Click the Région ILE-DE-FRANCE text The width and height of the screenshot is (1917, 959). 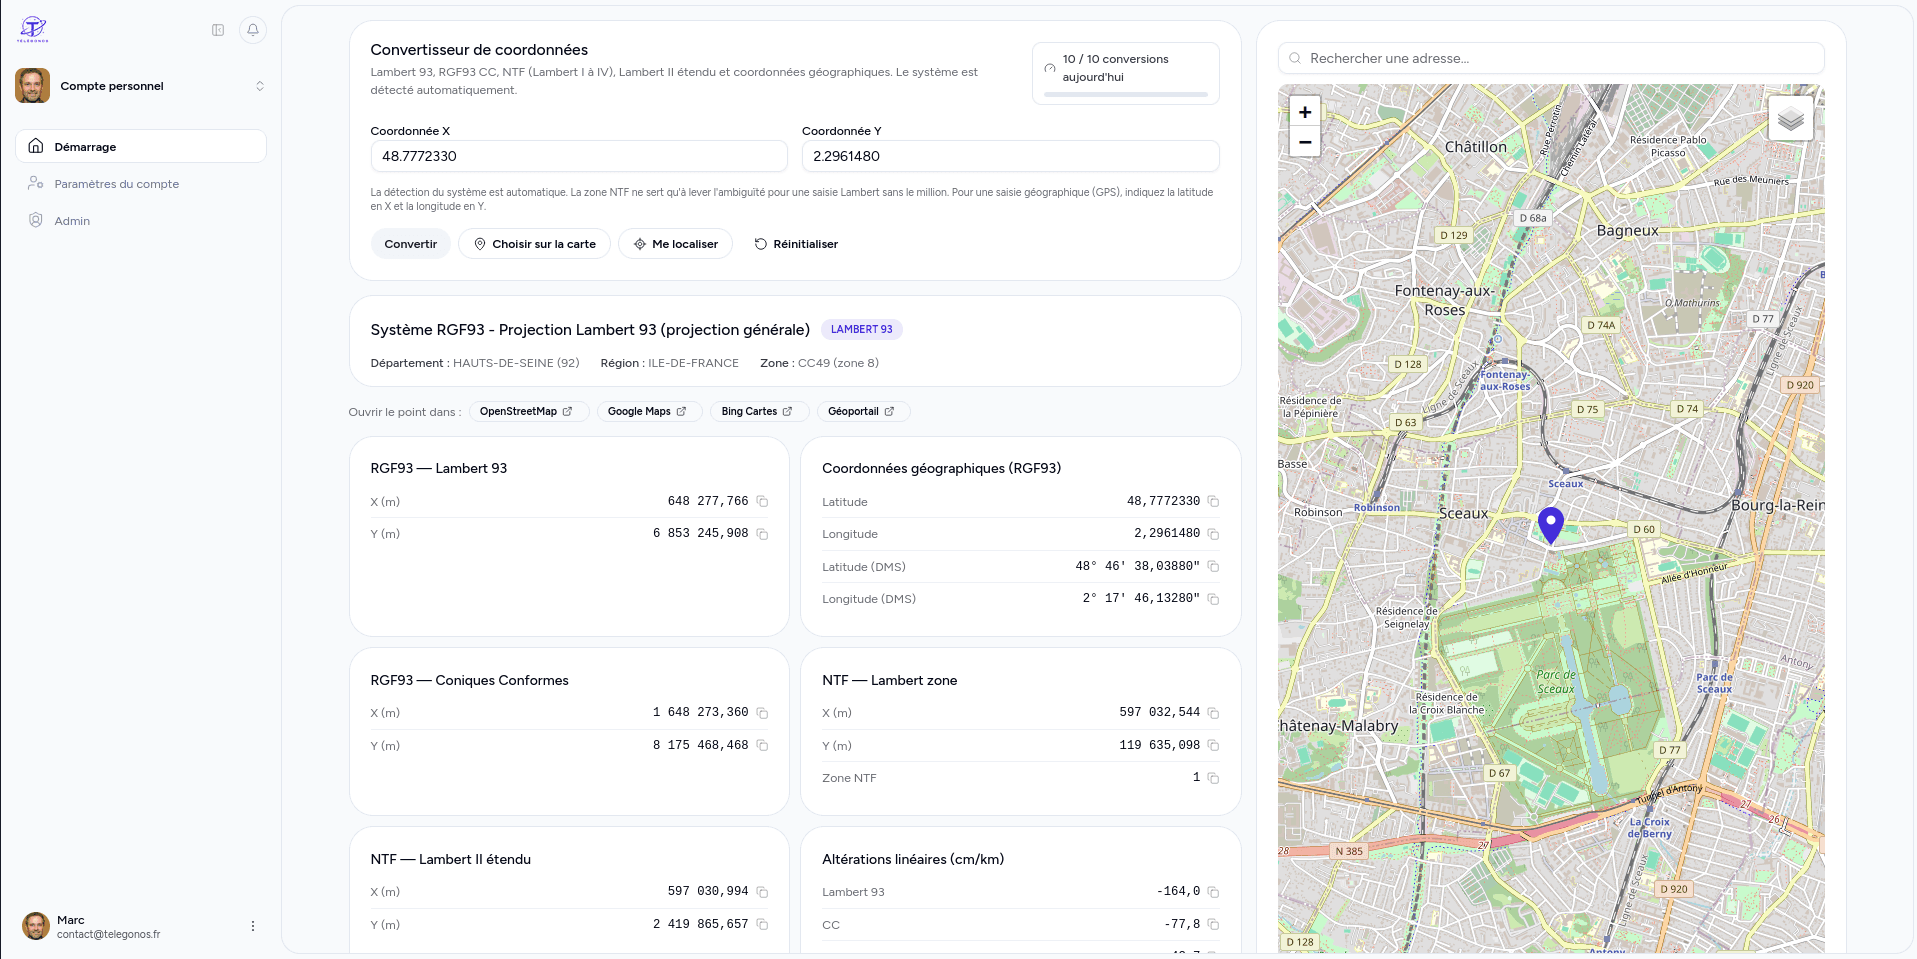(669, 363)
